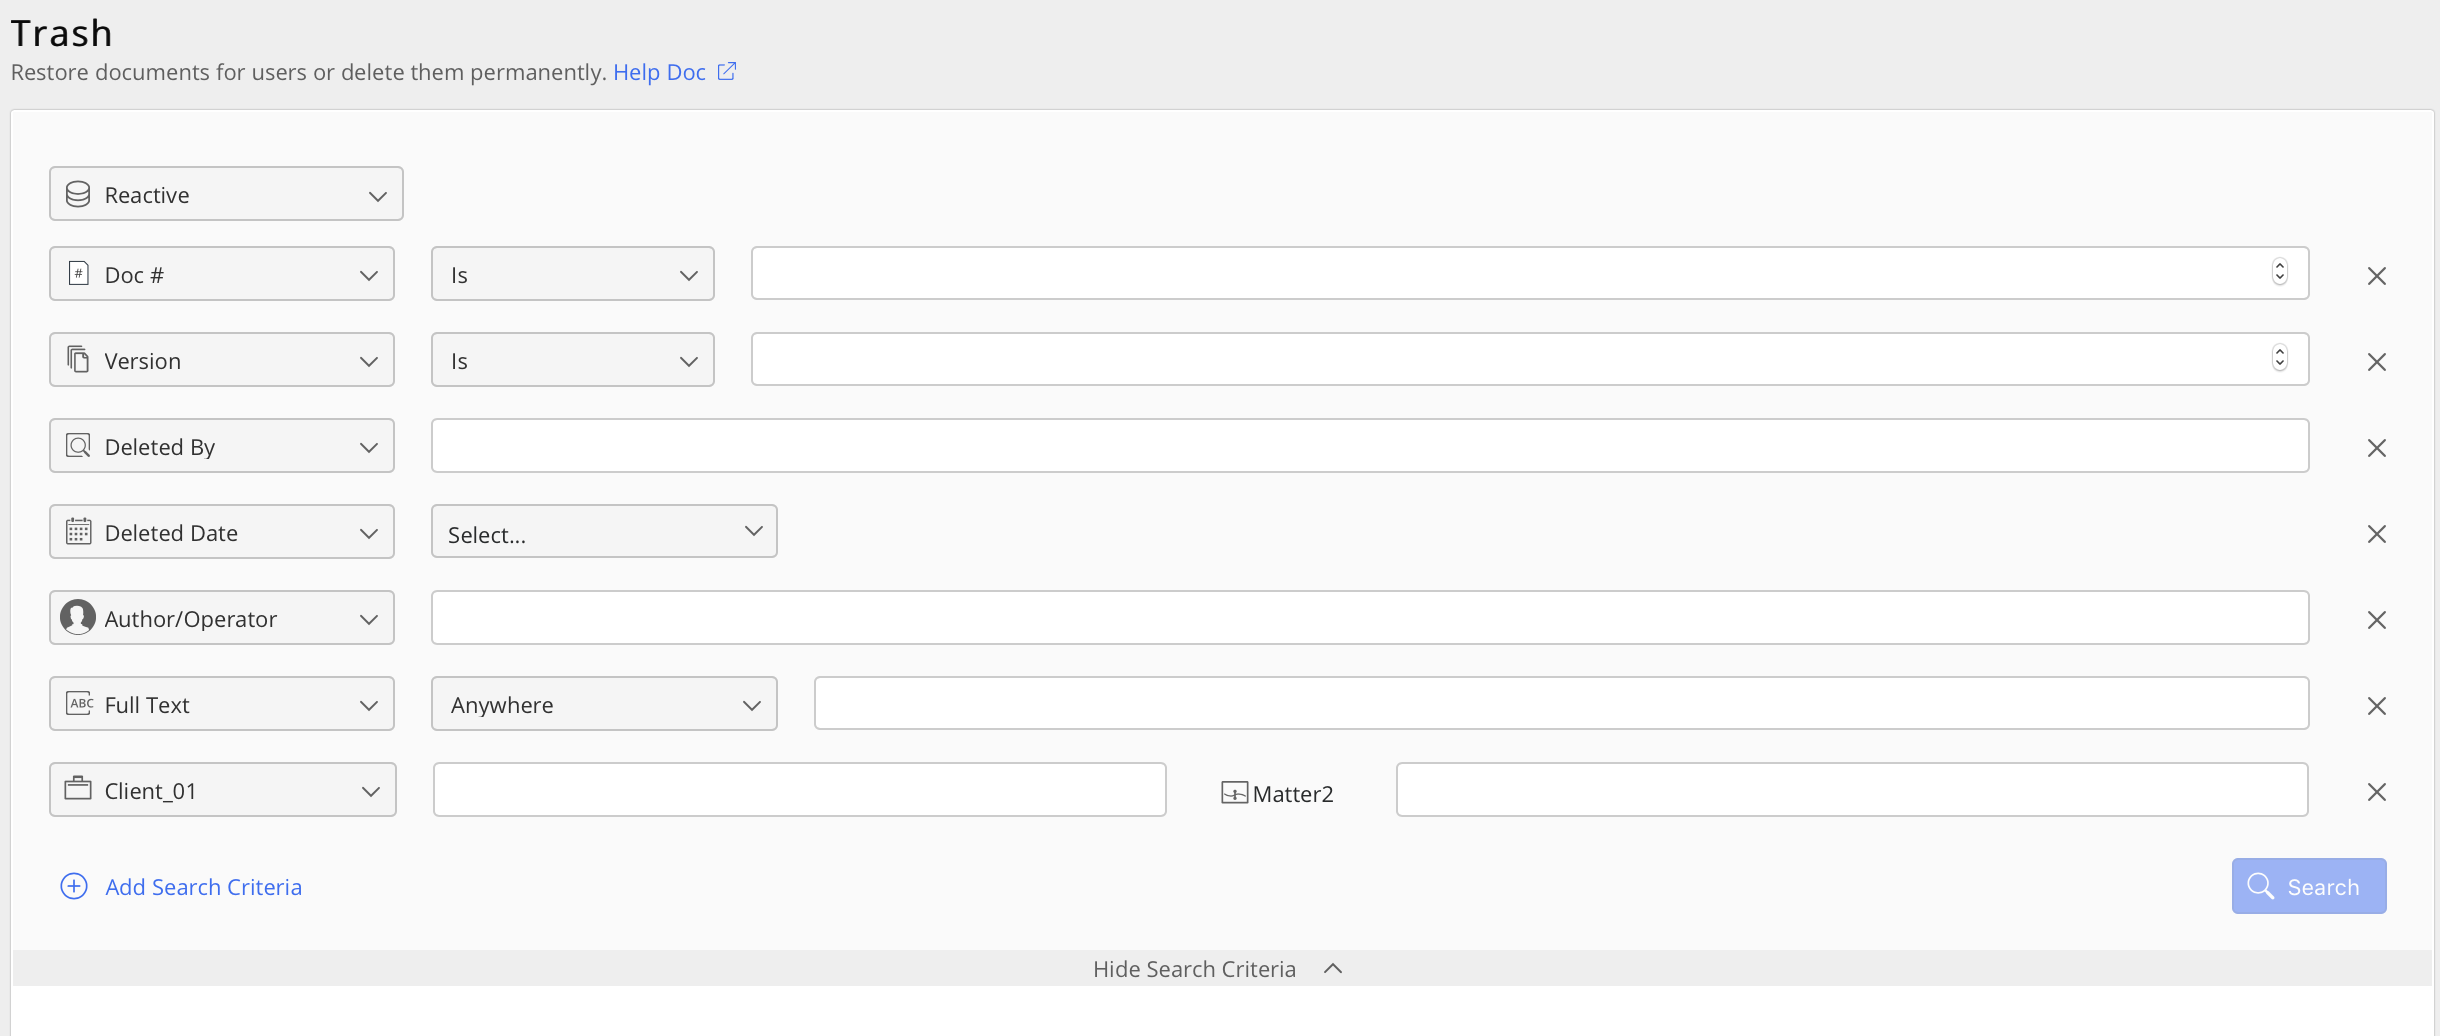2440x1036 pixels.
Task: Open the Anywhere full text scope dropdown
Action: pyautogui.click(x=604, y=704)
